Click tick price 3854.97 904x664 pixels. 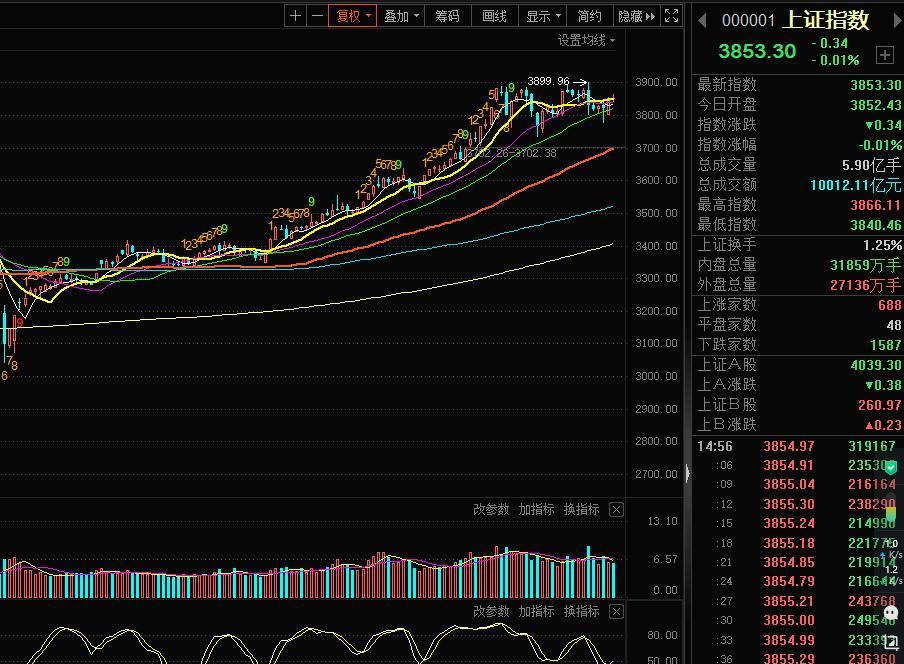789,446
